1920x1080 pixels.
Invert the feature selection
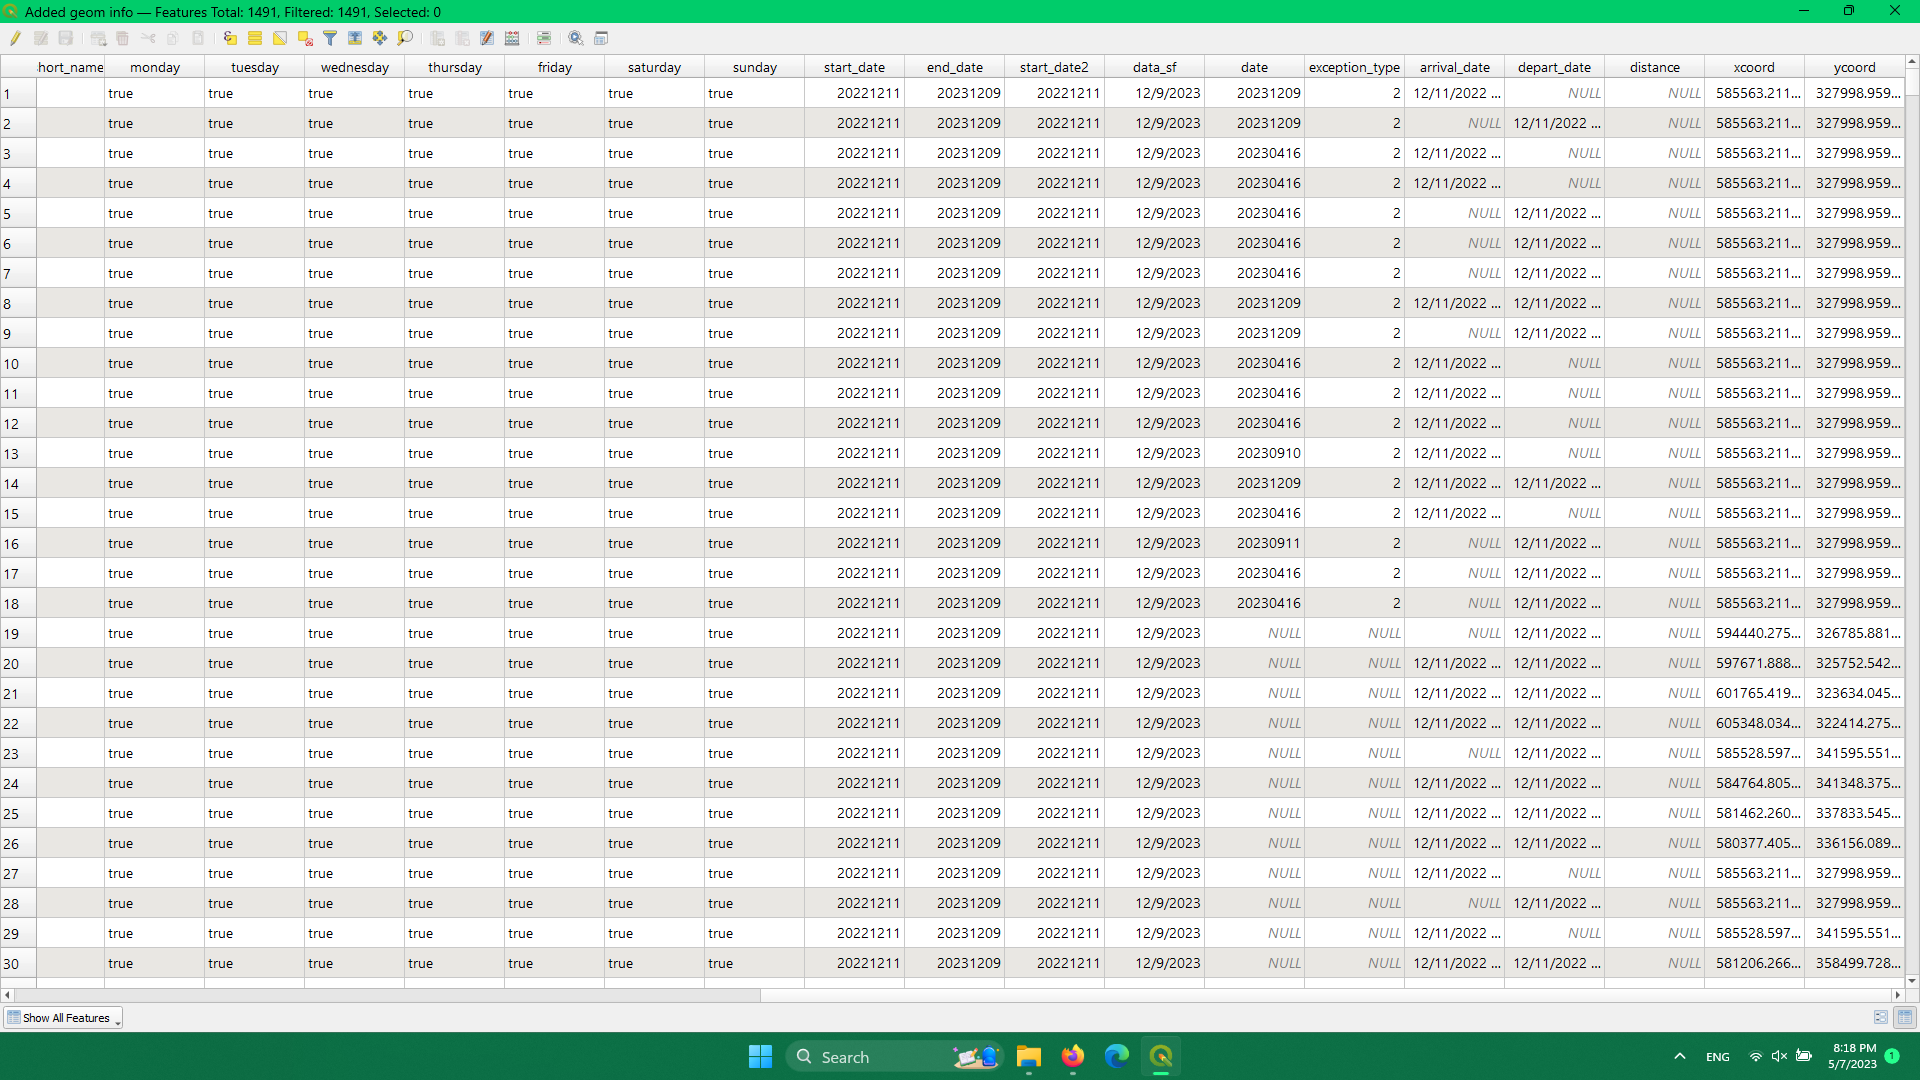click(x=280, y=38)
